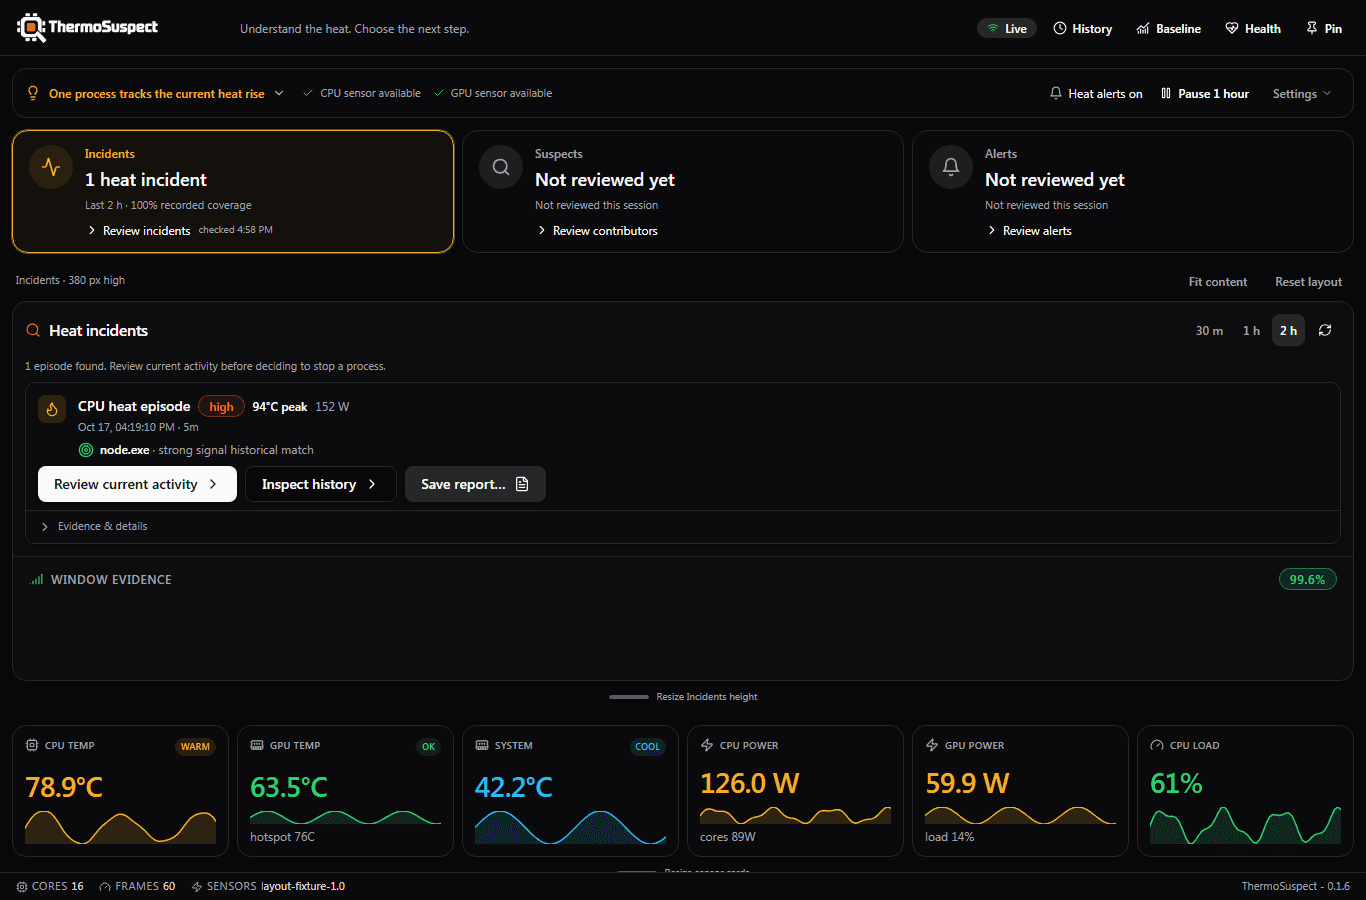Open the Baseline view

[x=1169, y=28]
